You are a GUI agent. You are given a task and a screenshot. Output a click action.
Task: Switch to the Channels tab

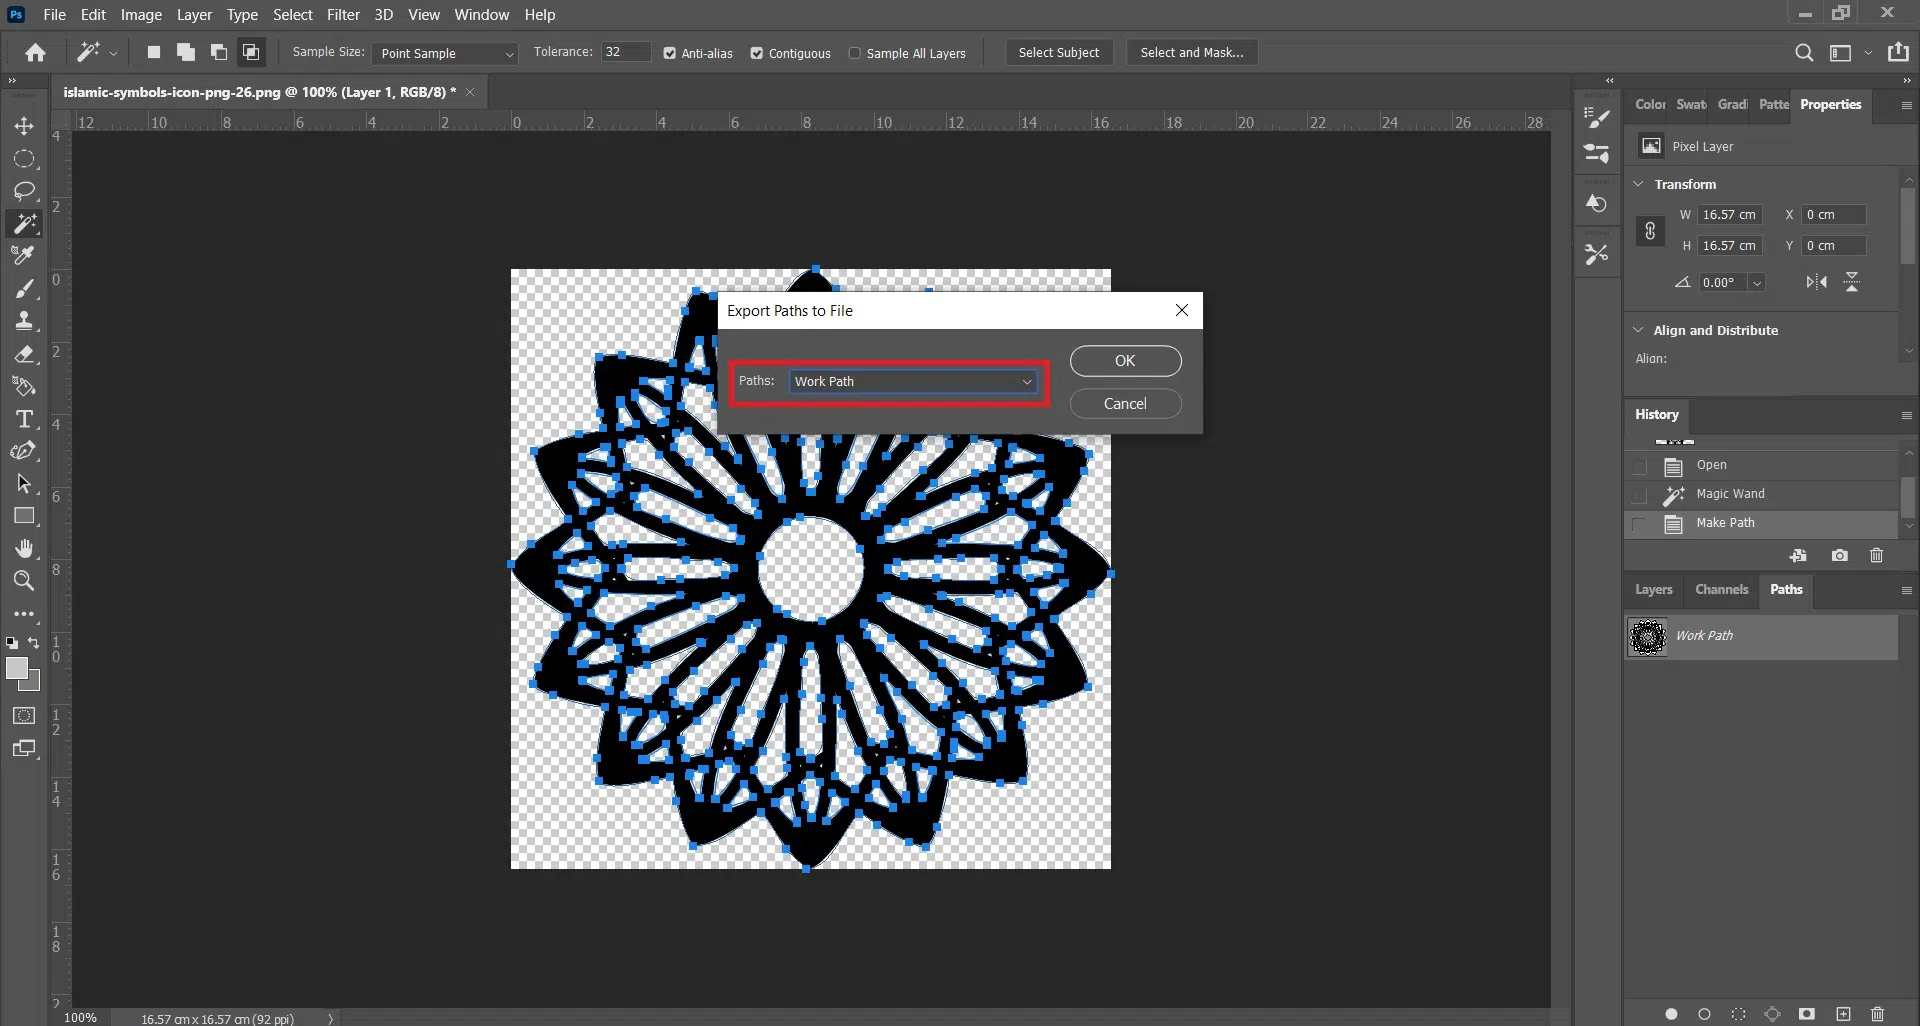pos(1721,590)
